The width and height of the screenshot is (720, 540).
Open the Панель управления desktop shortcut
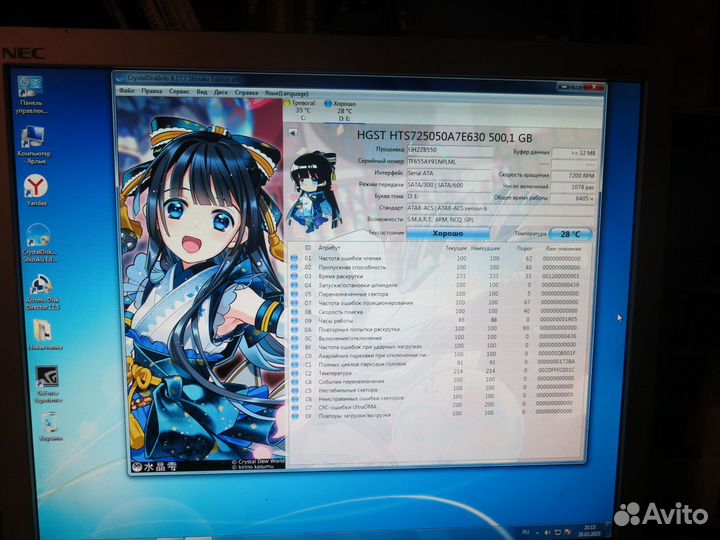pos(31,95)
